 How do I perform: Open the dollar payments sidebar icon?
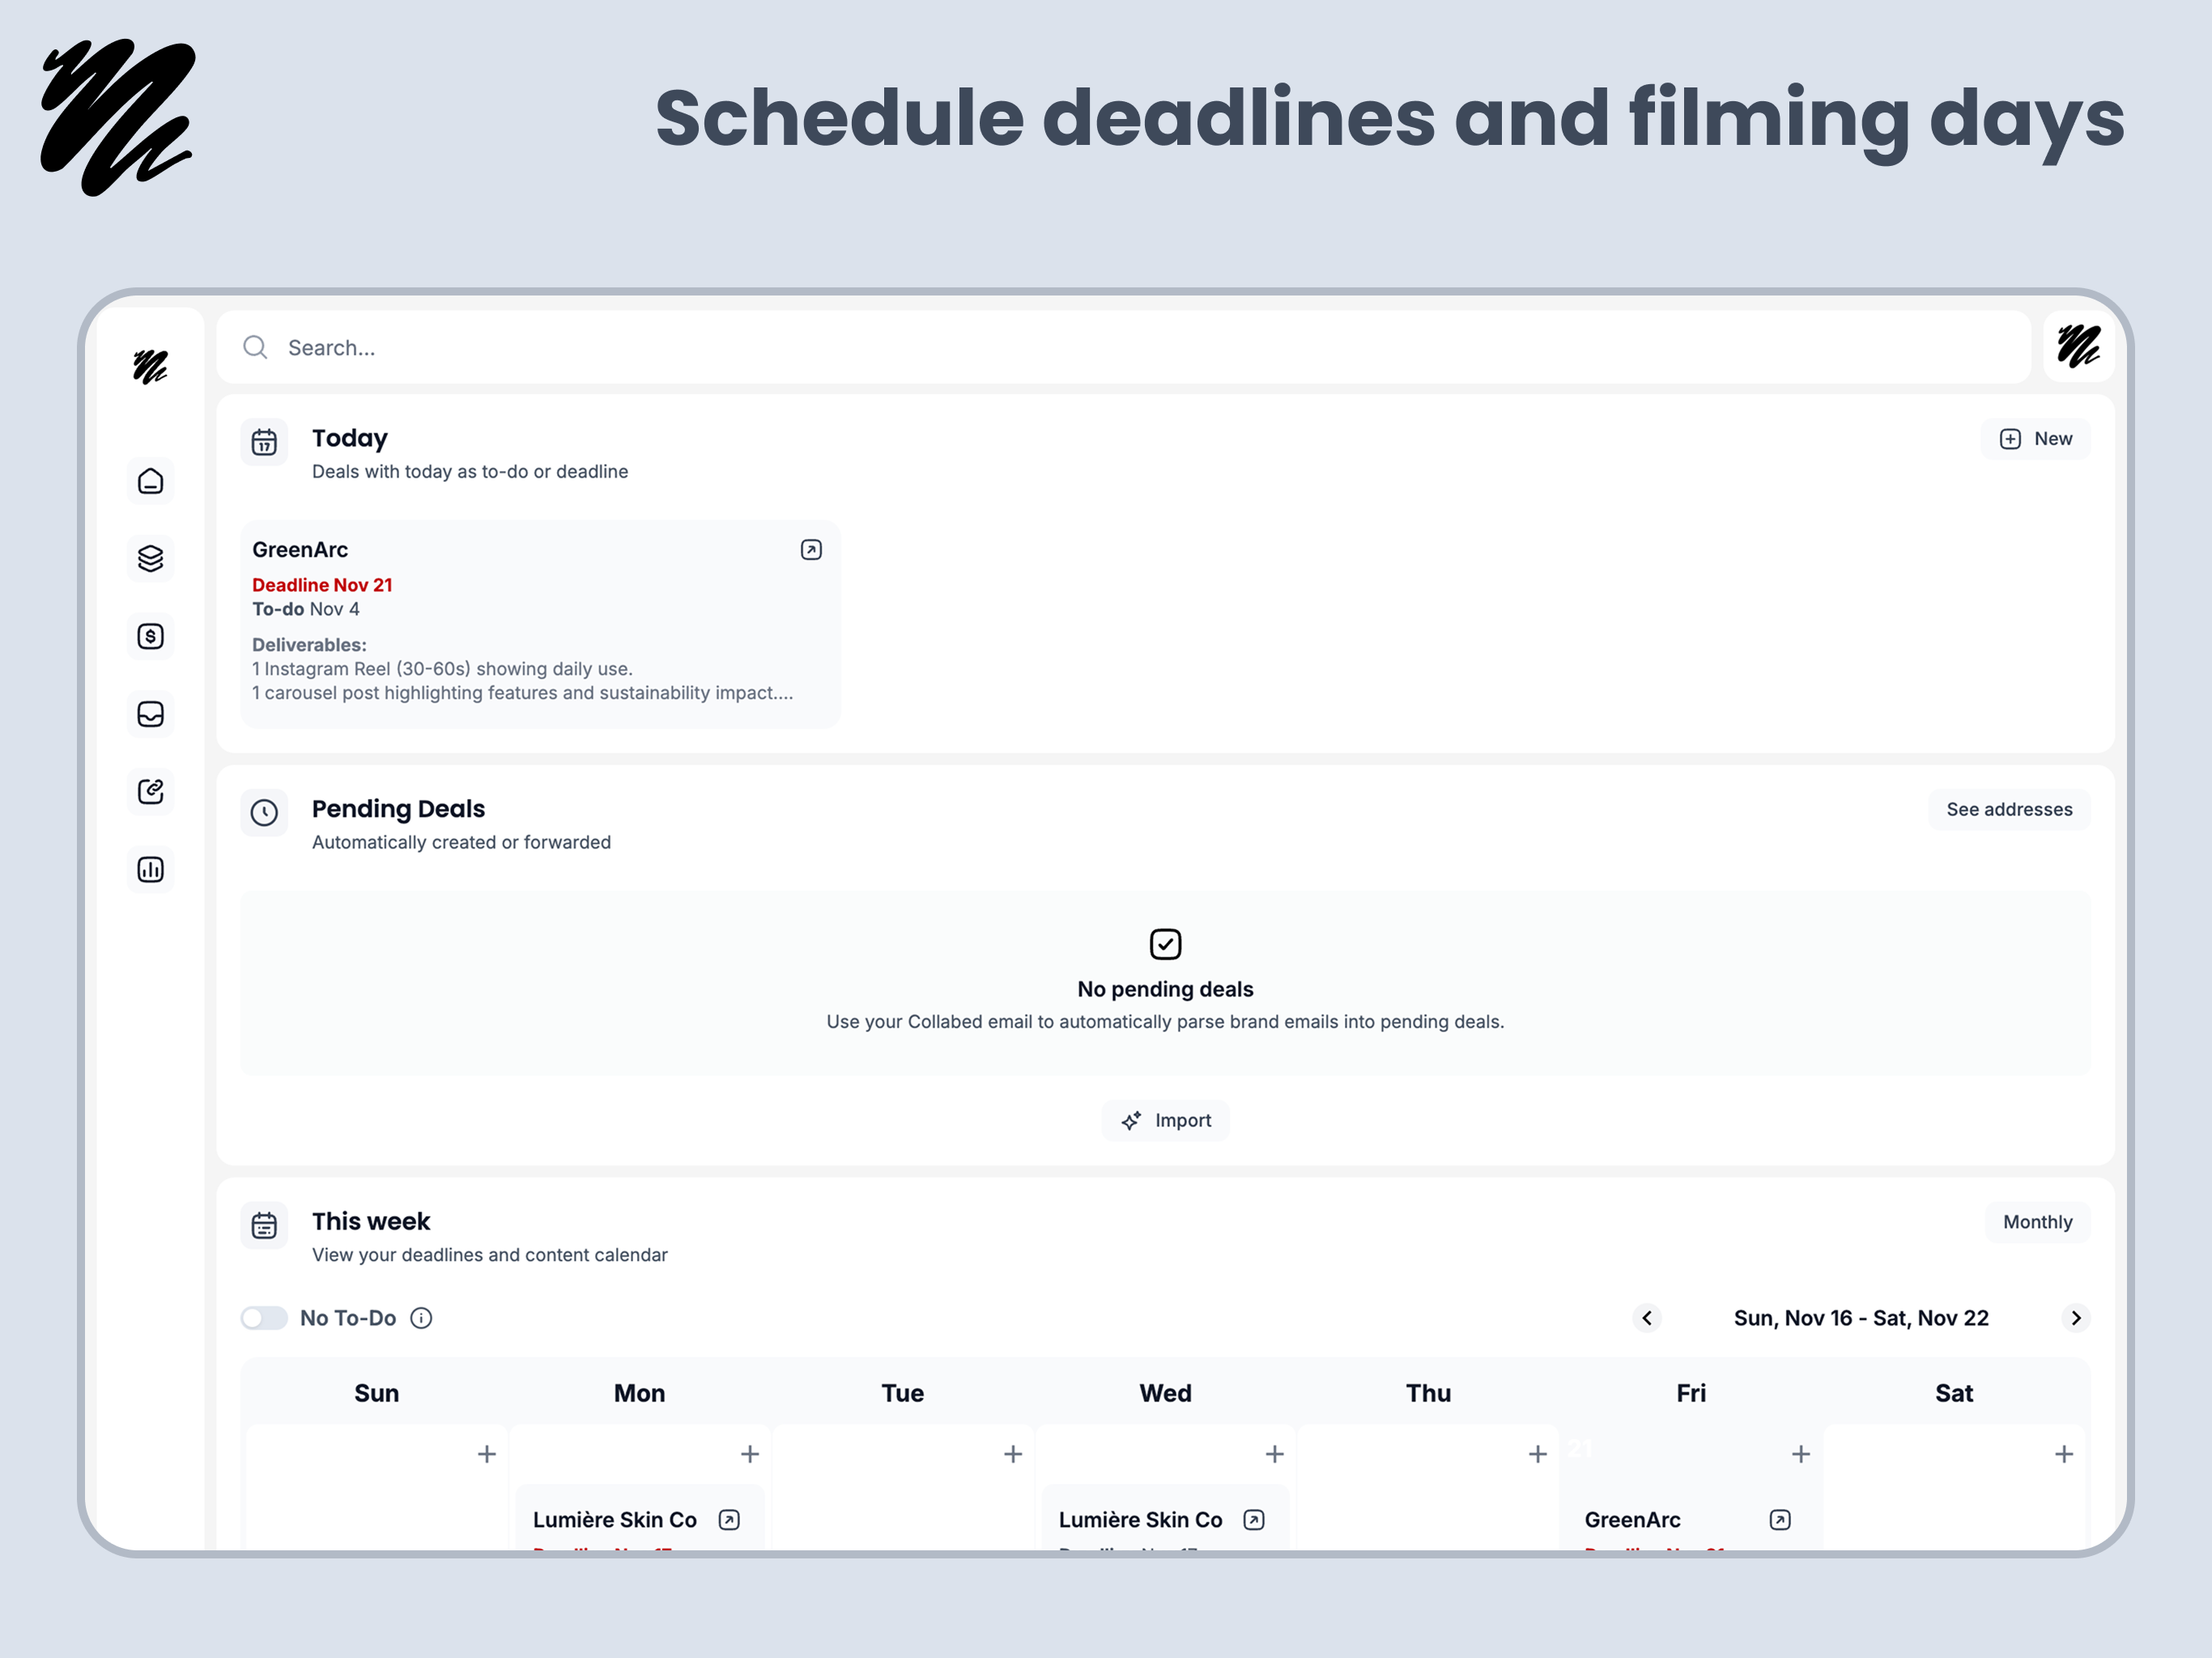(x=150, y=636)
